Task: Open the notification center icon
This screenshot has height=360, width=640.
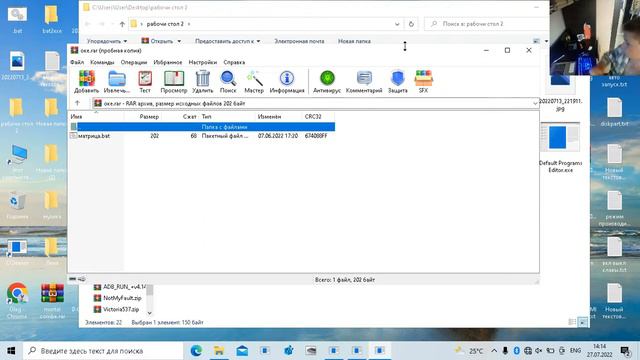Action: coord(625,351)
